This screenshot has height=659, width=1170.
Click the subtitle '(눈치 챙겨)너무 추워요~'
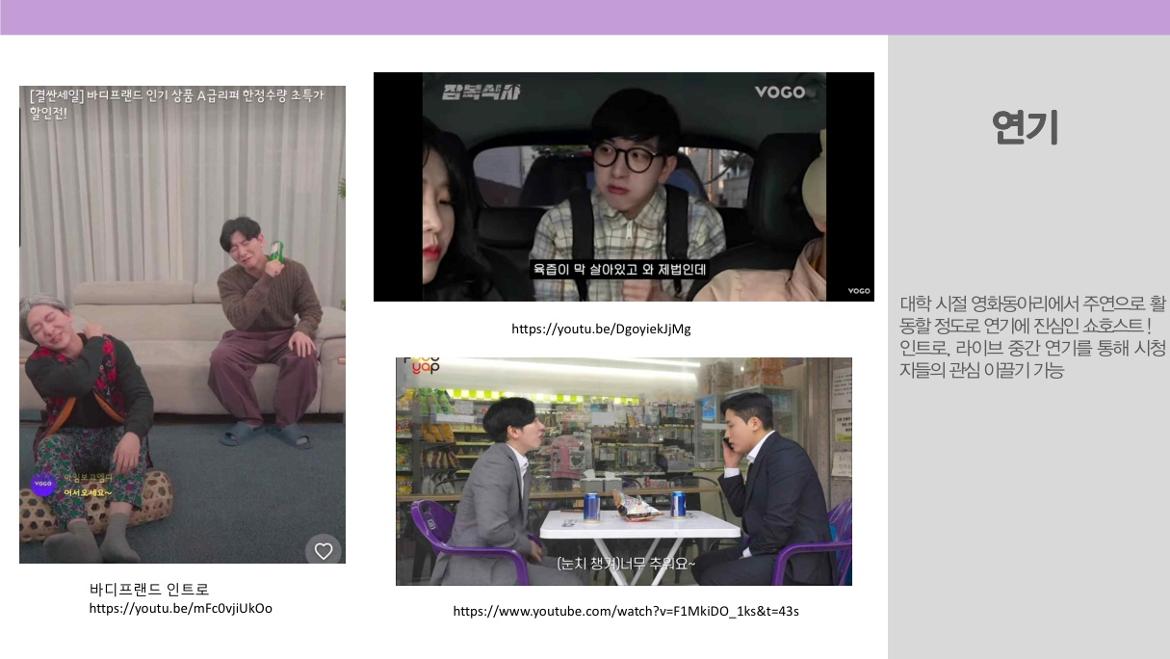pos(626,563)
